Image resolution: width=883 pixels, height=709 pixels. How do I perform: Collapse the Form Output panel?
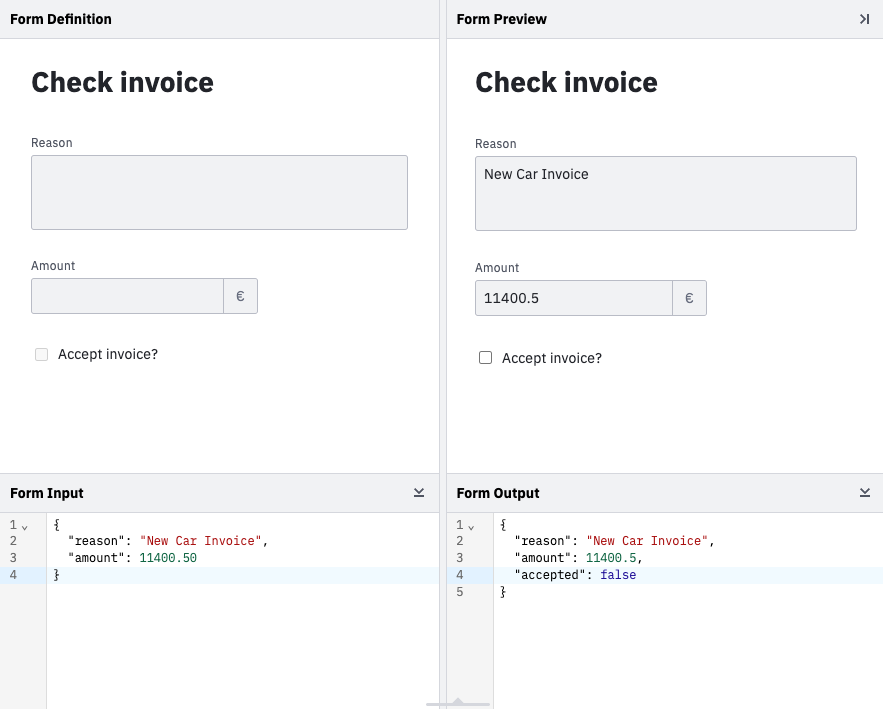tap(865, 493)
